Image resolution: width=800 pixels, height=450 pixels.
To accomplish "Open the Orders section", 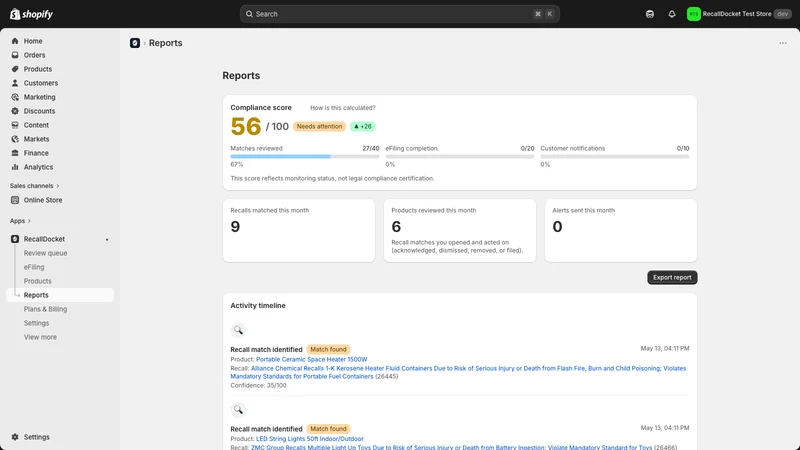I will click(34, 55).
